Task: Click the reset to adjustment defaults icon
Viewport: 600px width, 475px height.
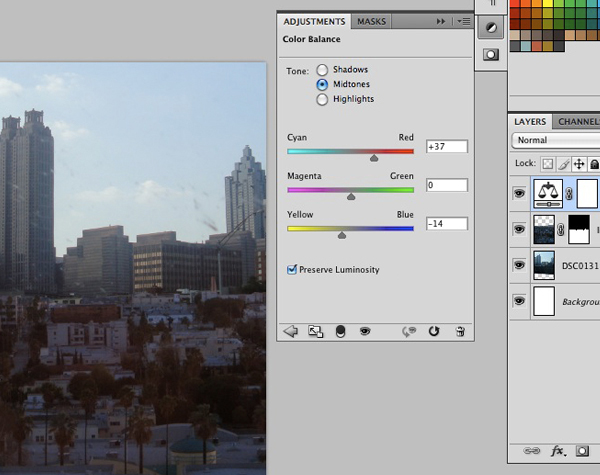Action: (434, 331)
